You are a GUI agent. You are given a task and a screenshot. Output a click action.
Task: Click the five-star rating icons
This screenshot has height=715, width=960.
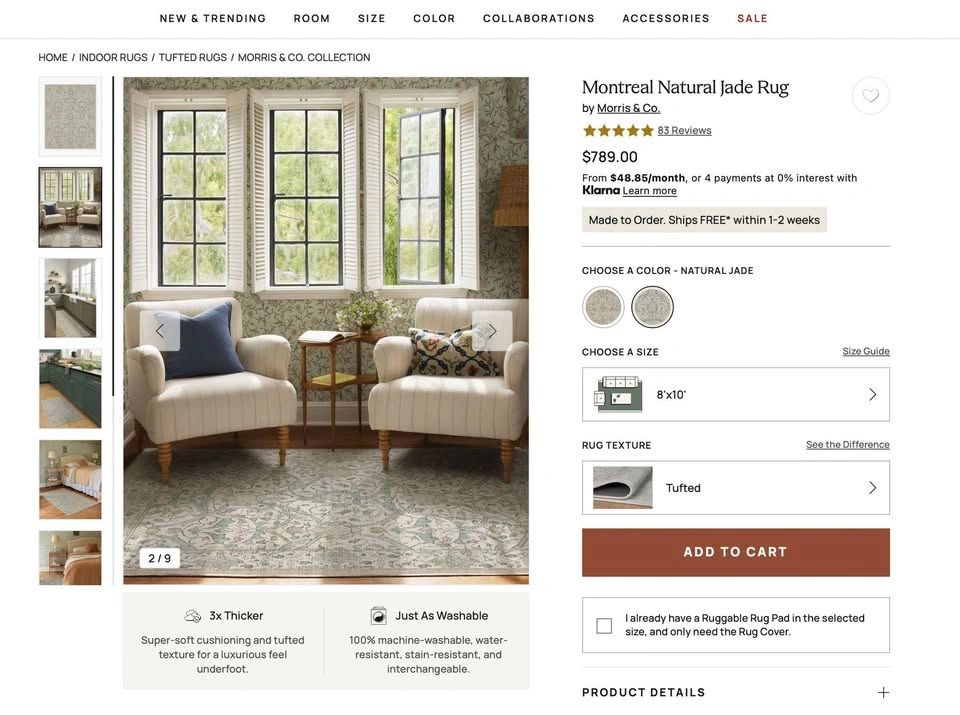(x=618, y=130)
